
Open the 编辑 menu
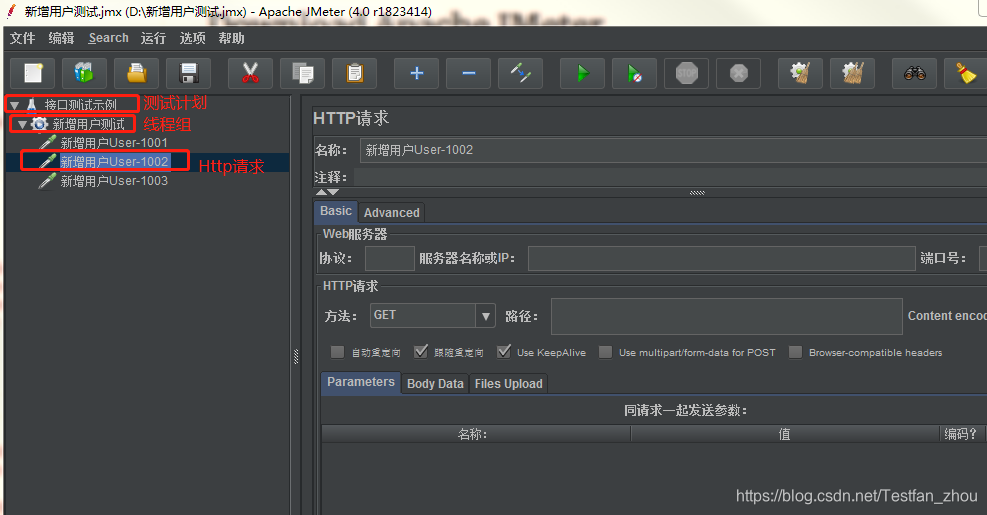click(62, 38)
